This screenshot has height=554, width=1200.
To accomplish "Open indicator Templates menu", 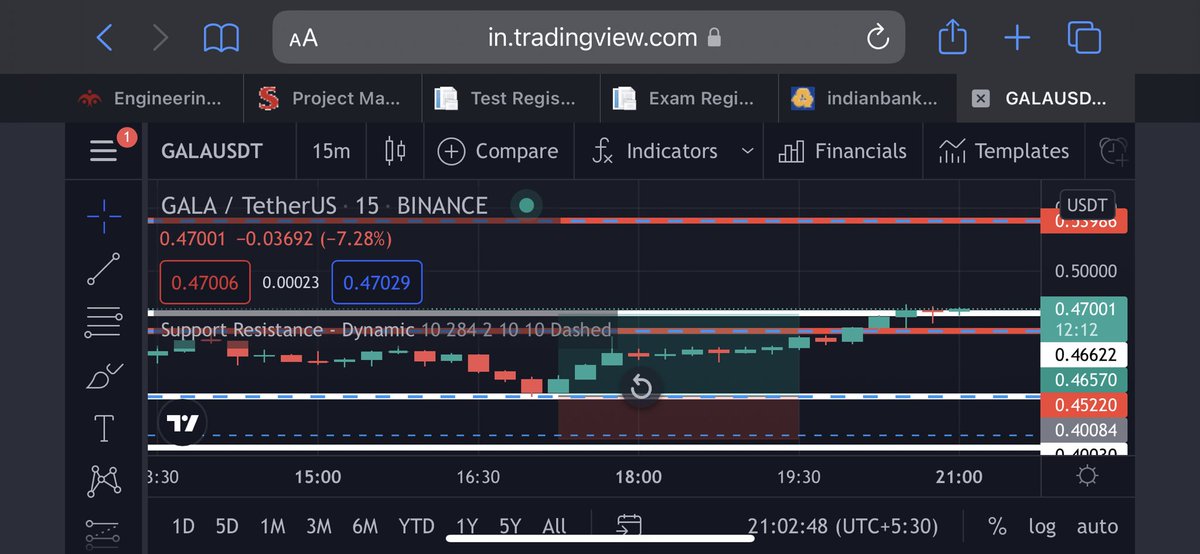I will point(1003,151).
